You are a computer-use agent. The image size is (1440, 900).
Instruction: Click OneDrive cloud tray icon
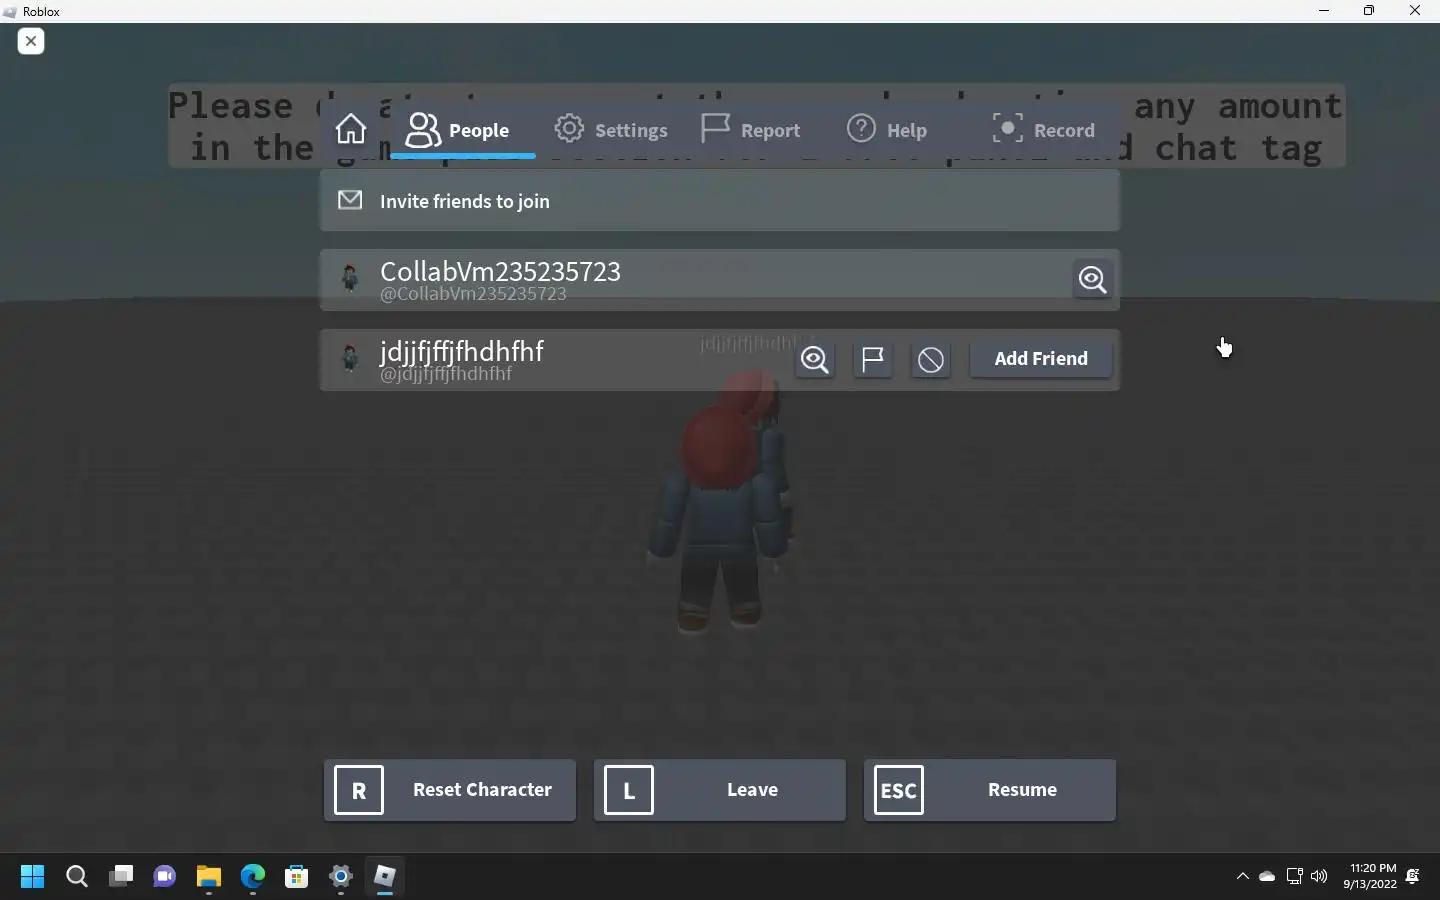point(1267,877)
